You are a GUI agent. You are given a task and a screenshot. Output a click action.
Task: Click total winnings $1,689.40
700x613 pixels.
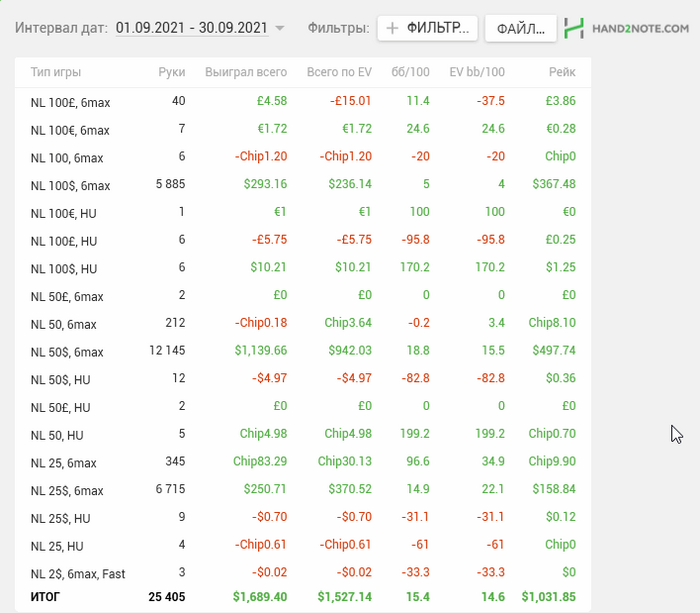point(260,597)
